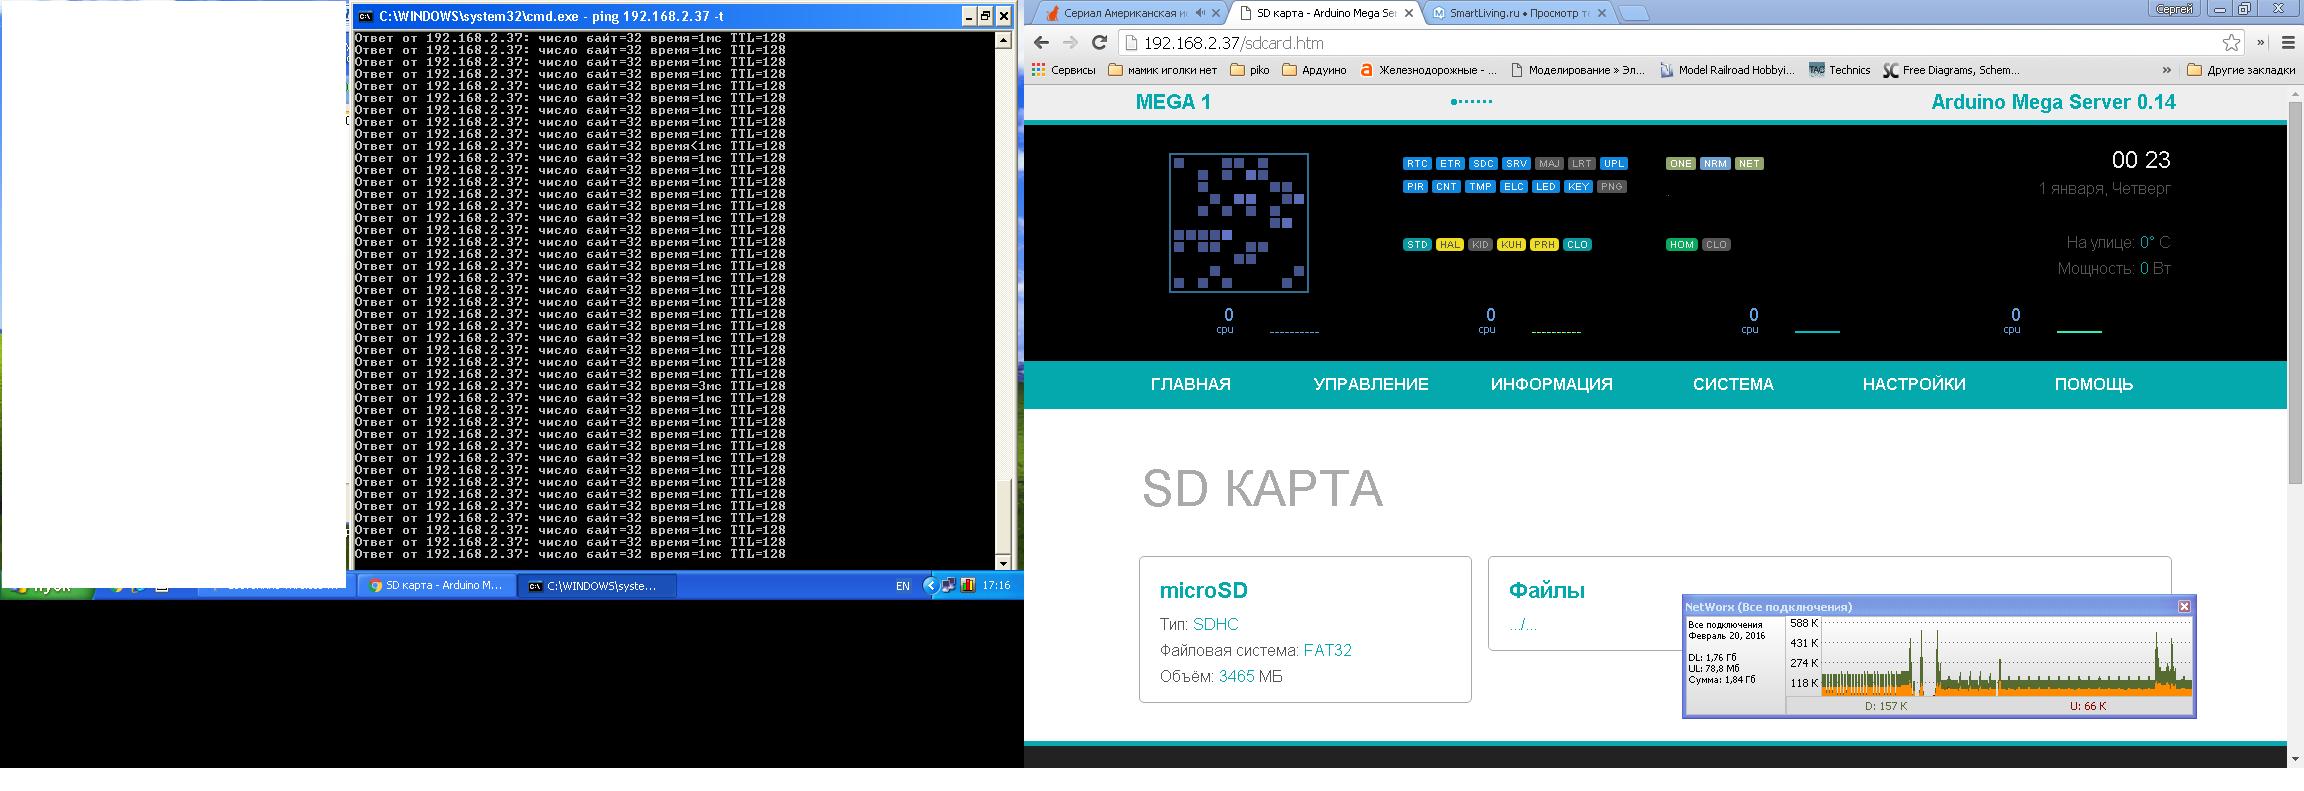Image resolution: width=2304 pixels, height=791 pixels.
Task: Click the cmd window vertical scrollbar down arrow
Action: point(1003,563)
